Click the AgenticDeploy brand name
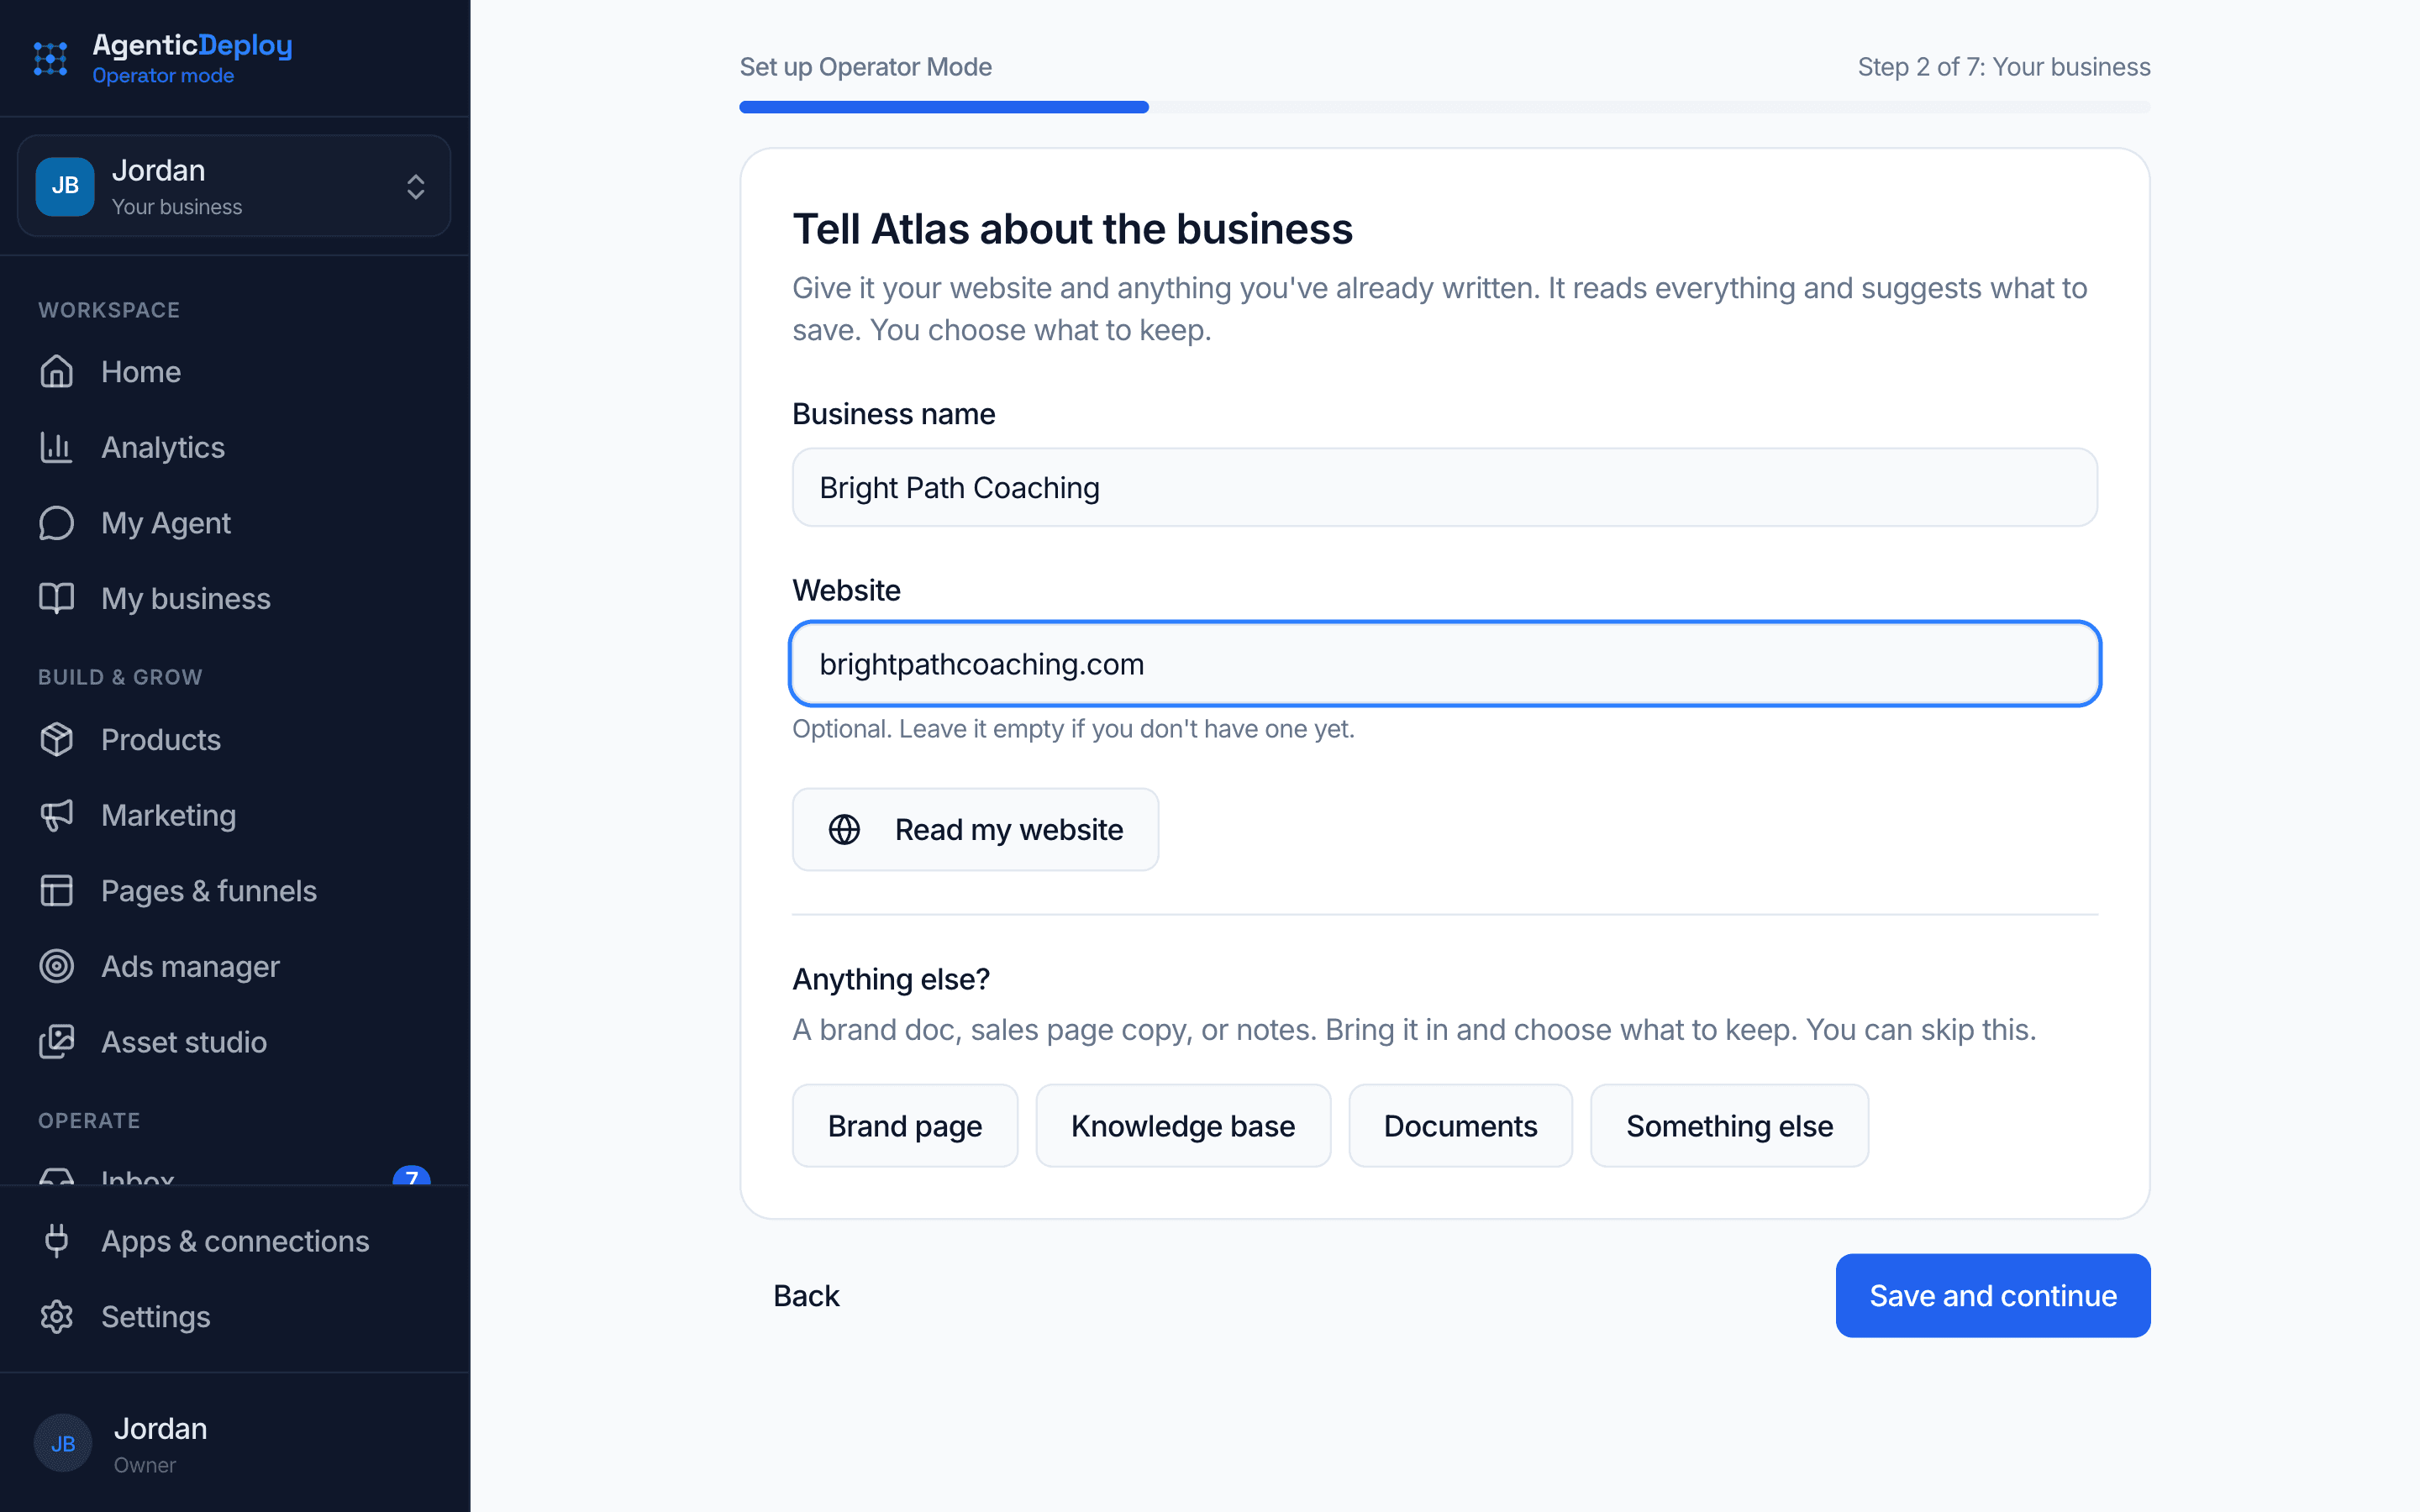The height and width of the screenshot is (1512, 2420). [192, 45]
